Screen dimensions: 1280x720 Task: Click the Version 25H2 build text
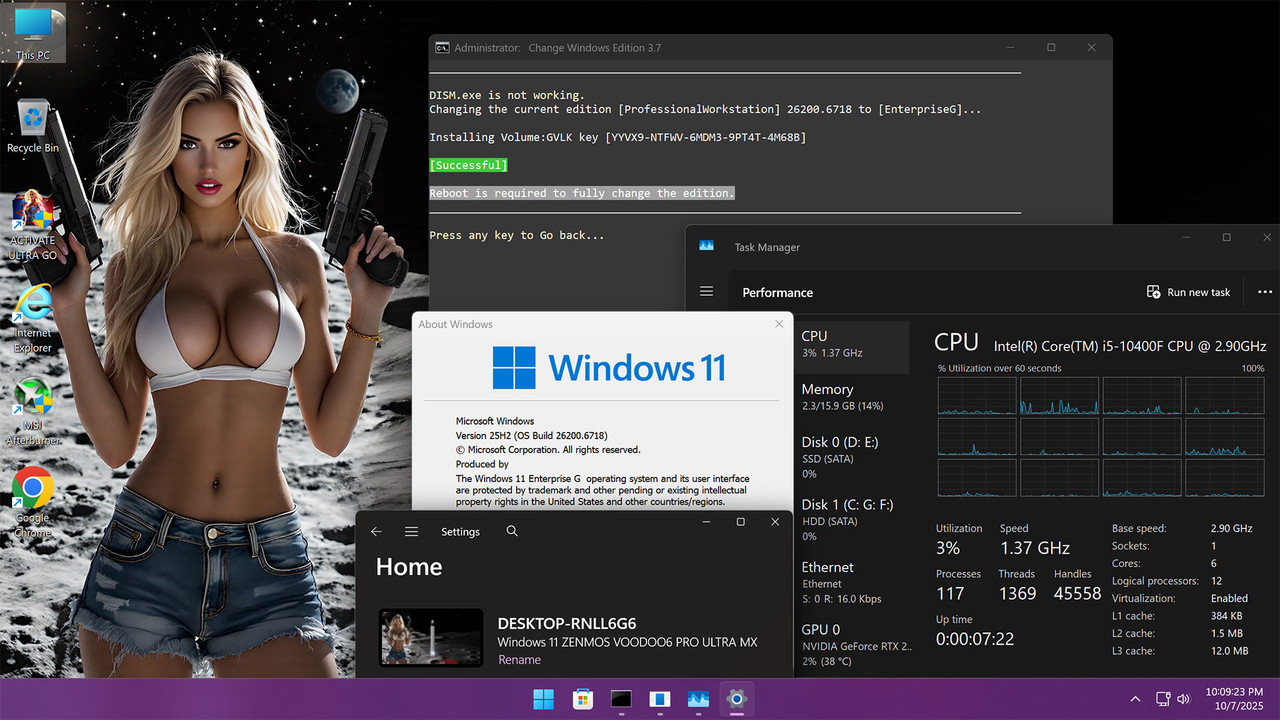pos(532,436)
